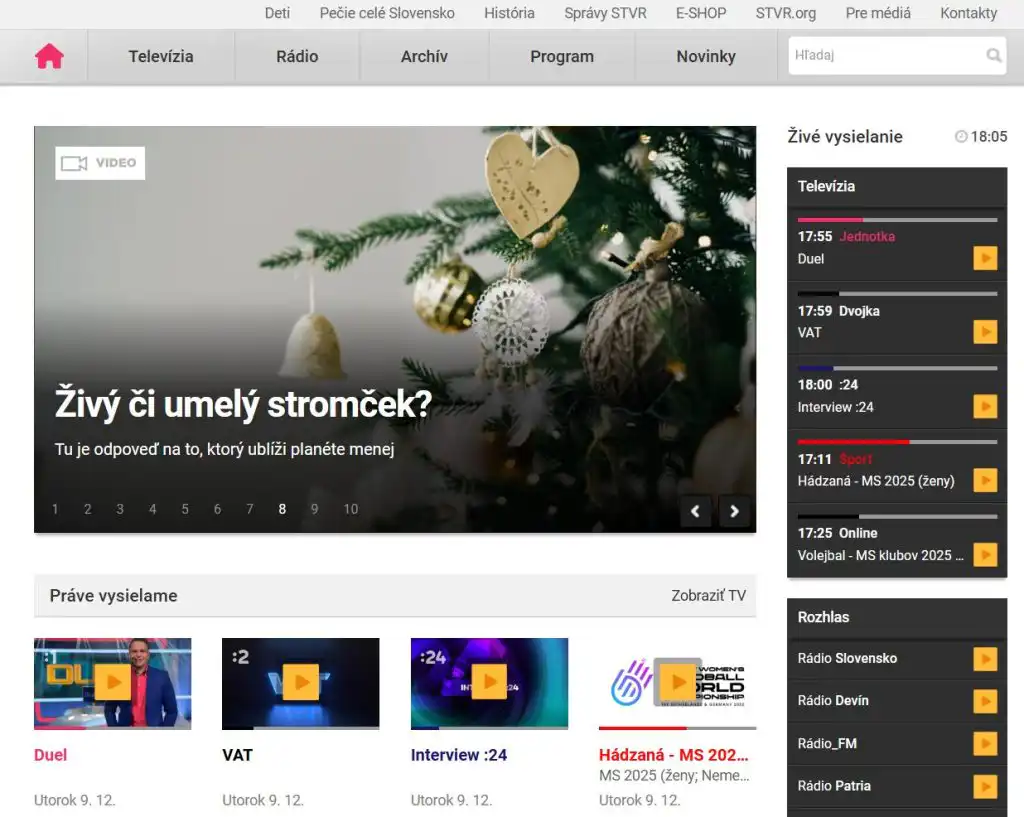Click the search magnifier icon
The height and width of the screenshot is (817, 1024).
click(x=993, y=56)
